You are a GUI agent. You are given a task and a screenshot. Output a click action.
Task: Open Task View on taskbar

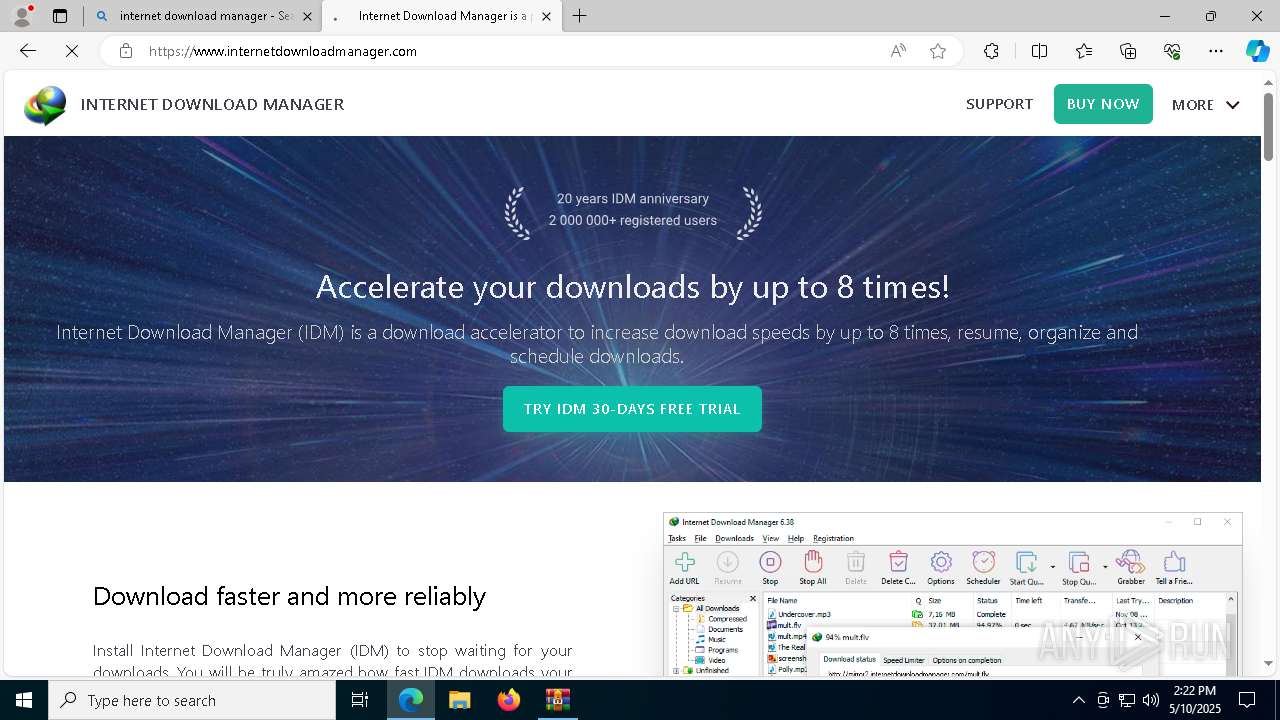coord(360,700)
